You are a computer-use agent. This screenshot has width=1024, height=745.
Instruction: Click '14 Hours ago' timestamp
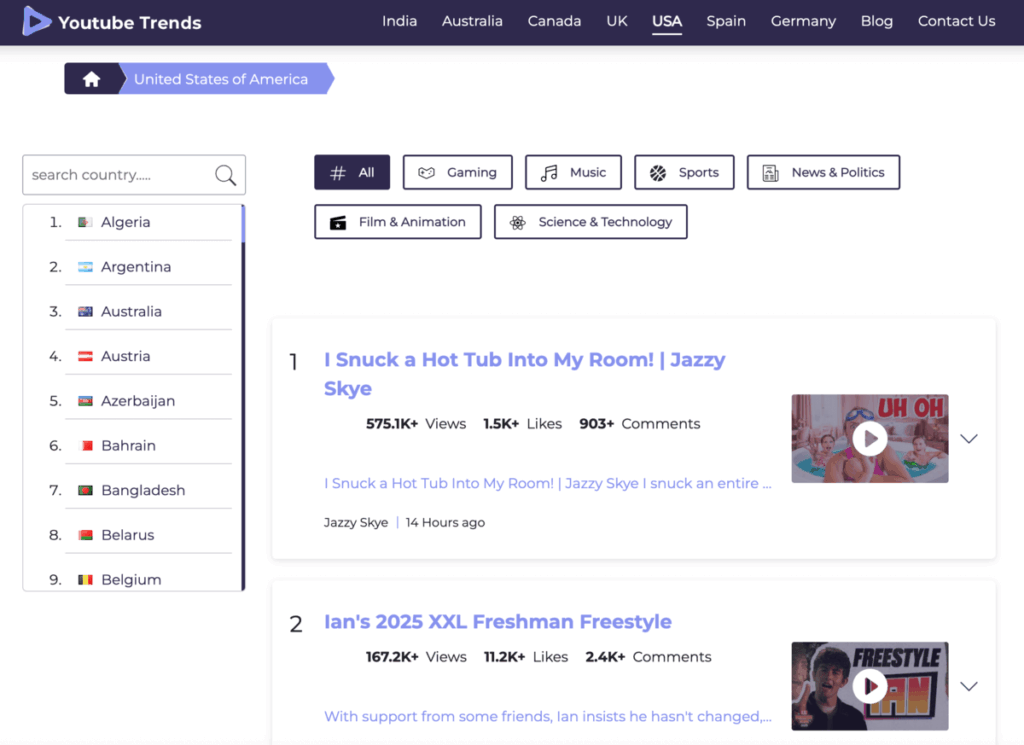(x=445, y=522)
